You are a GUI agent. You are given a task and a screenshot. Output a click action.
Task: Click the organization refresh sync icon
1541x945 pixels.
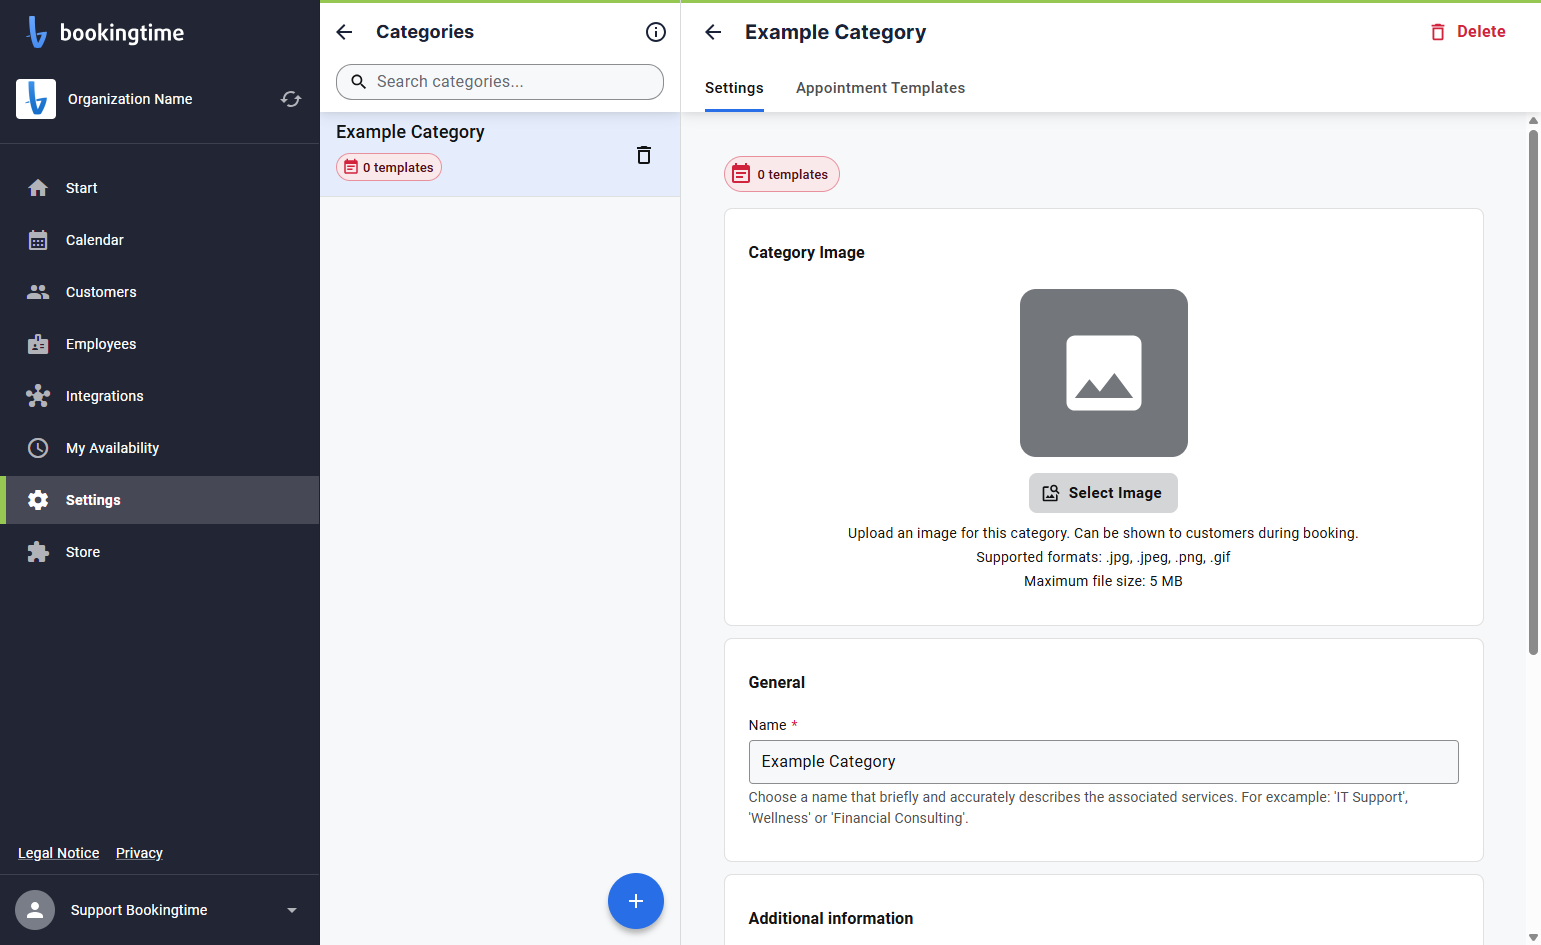point(291,99)
